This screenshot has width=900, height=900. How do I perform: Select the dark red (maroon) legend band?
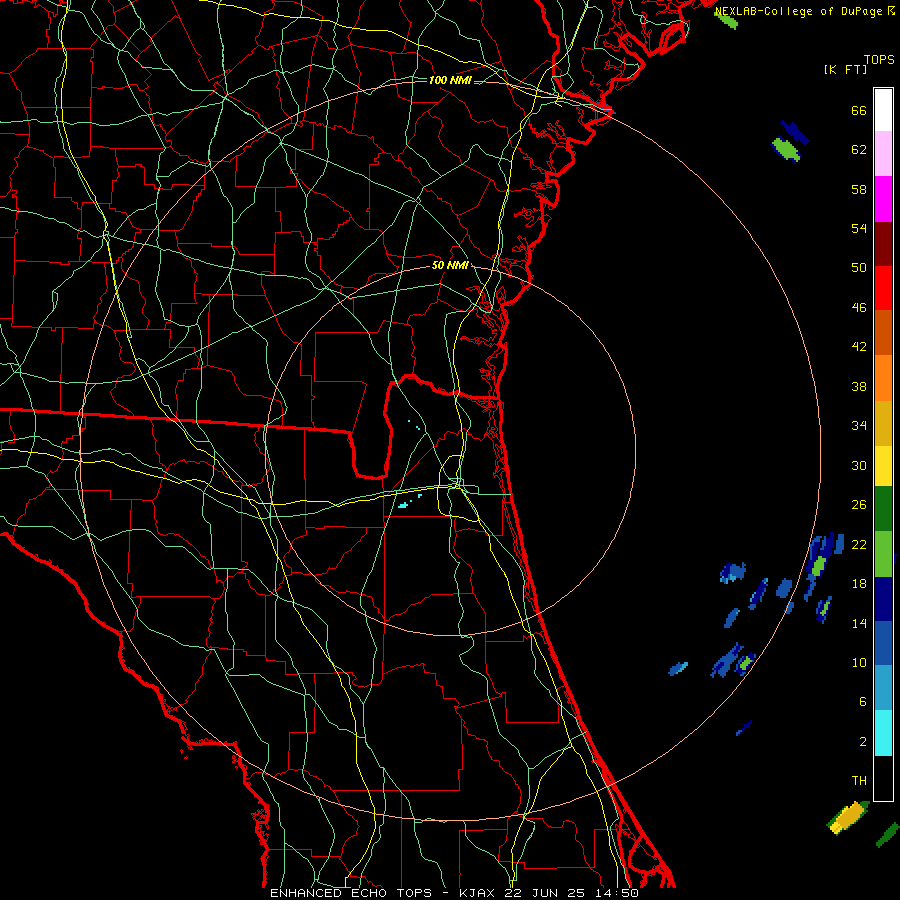(883, 244)
